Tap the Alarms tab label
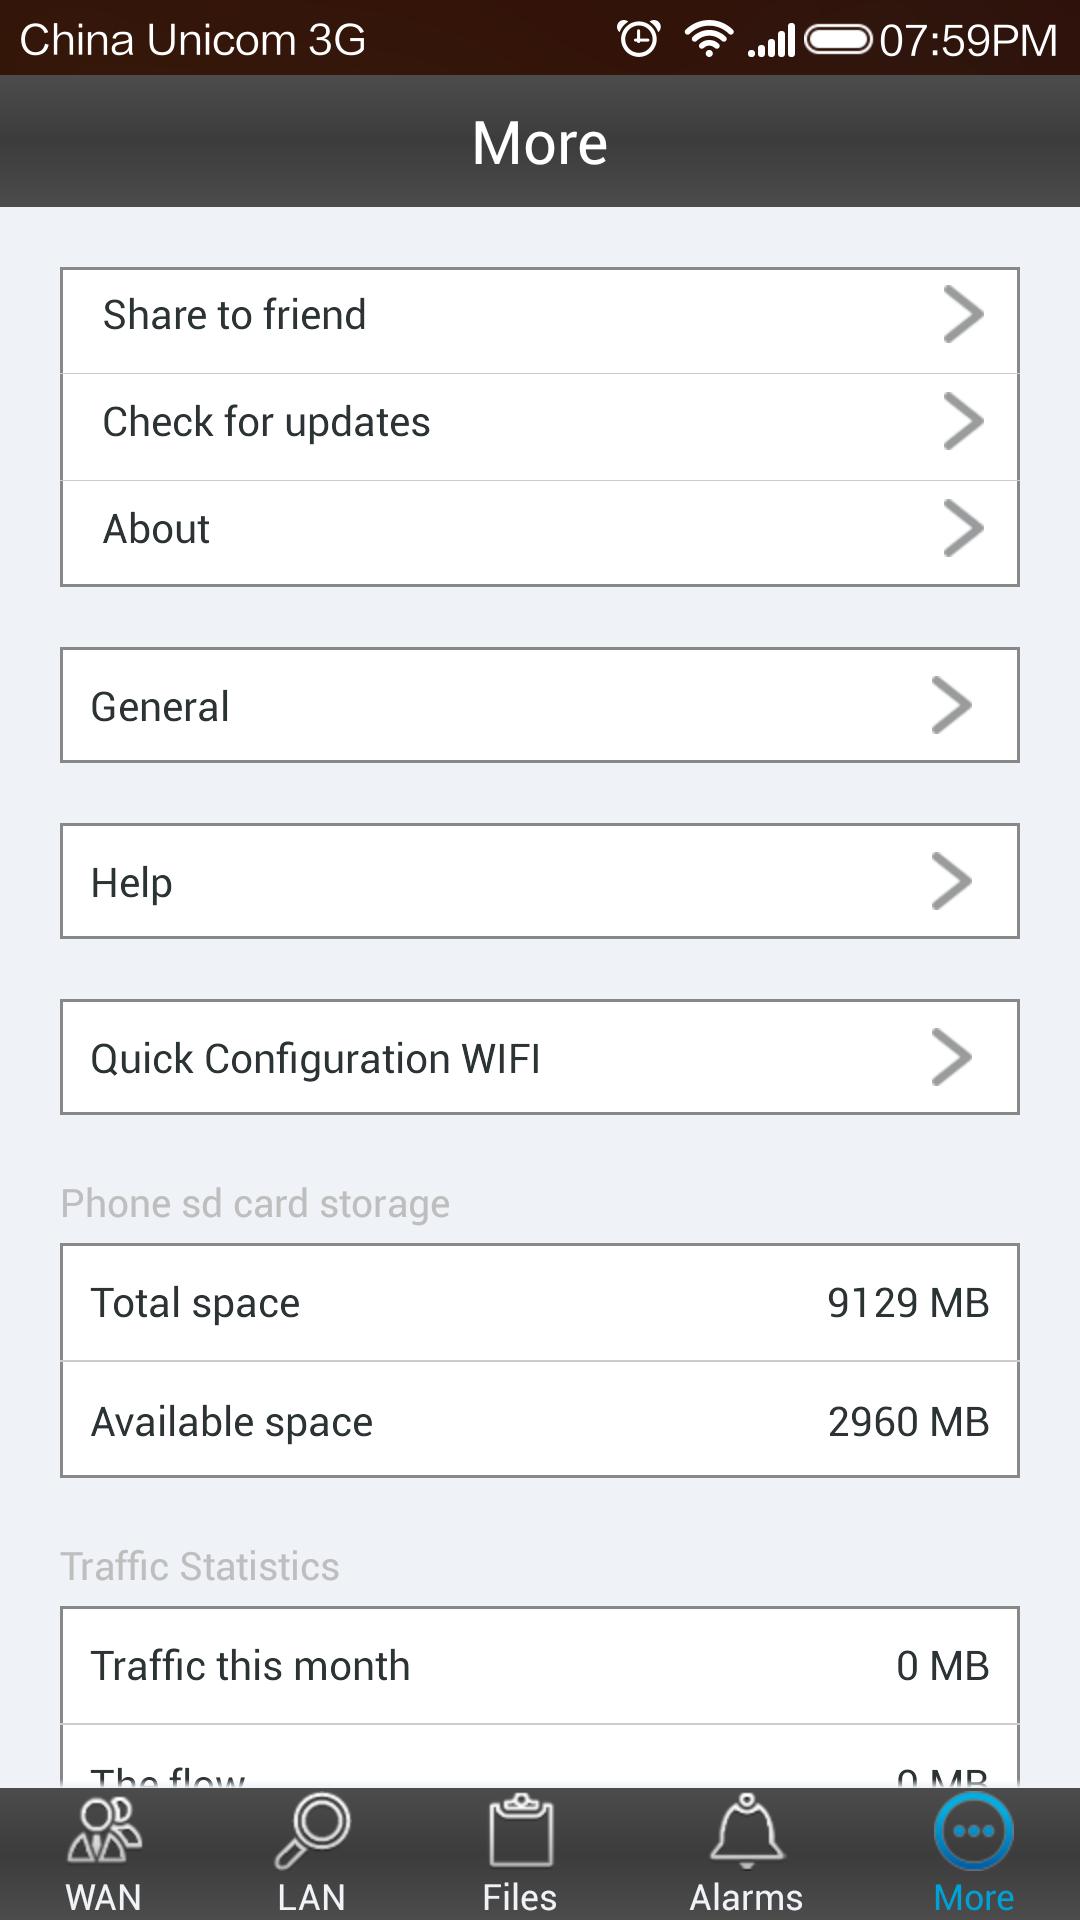Screen dimensions: 1080x1920 point(746,1897)
